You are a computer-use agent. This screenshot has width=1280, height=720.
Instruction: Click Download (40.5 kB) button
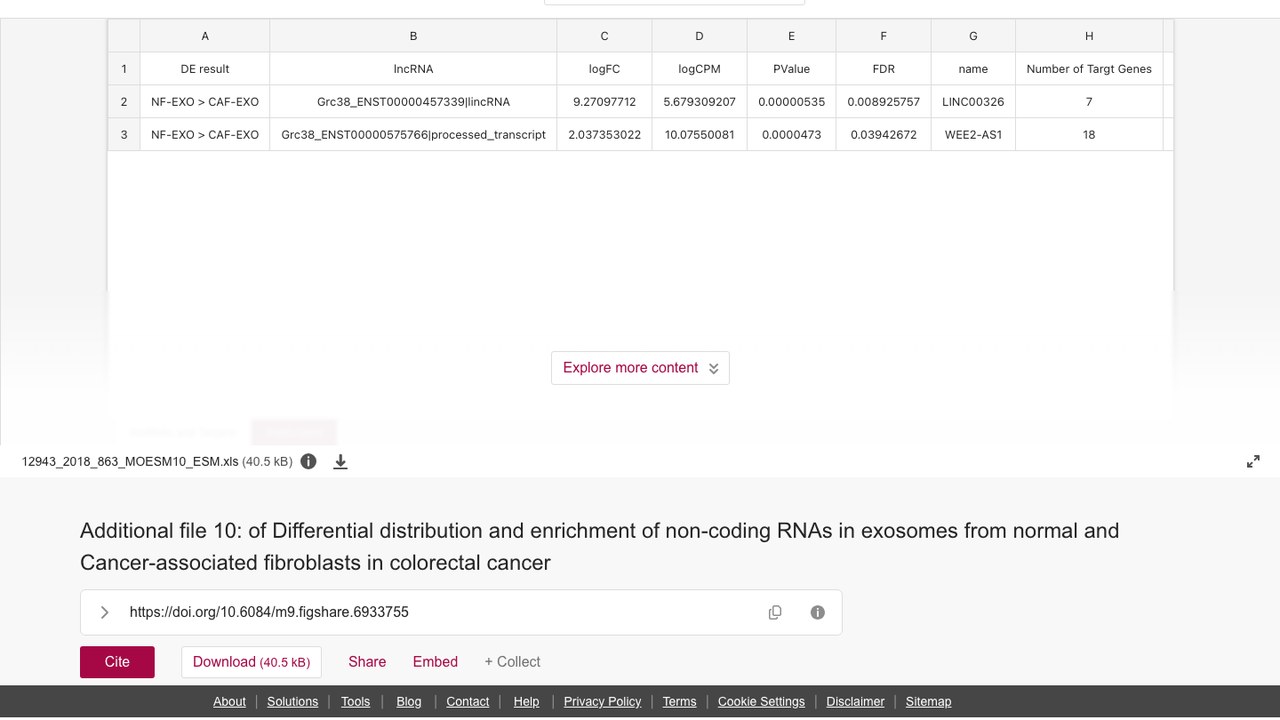coord(251,662)
